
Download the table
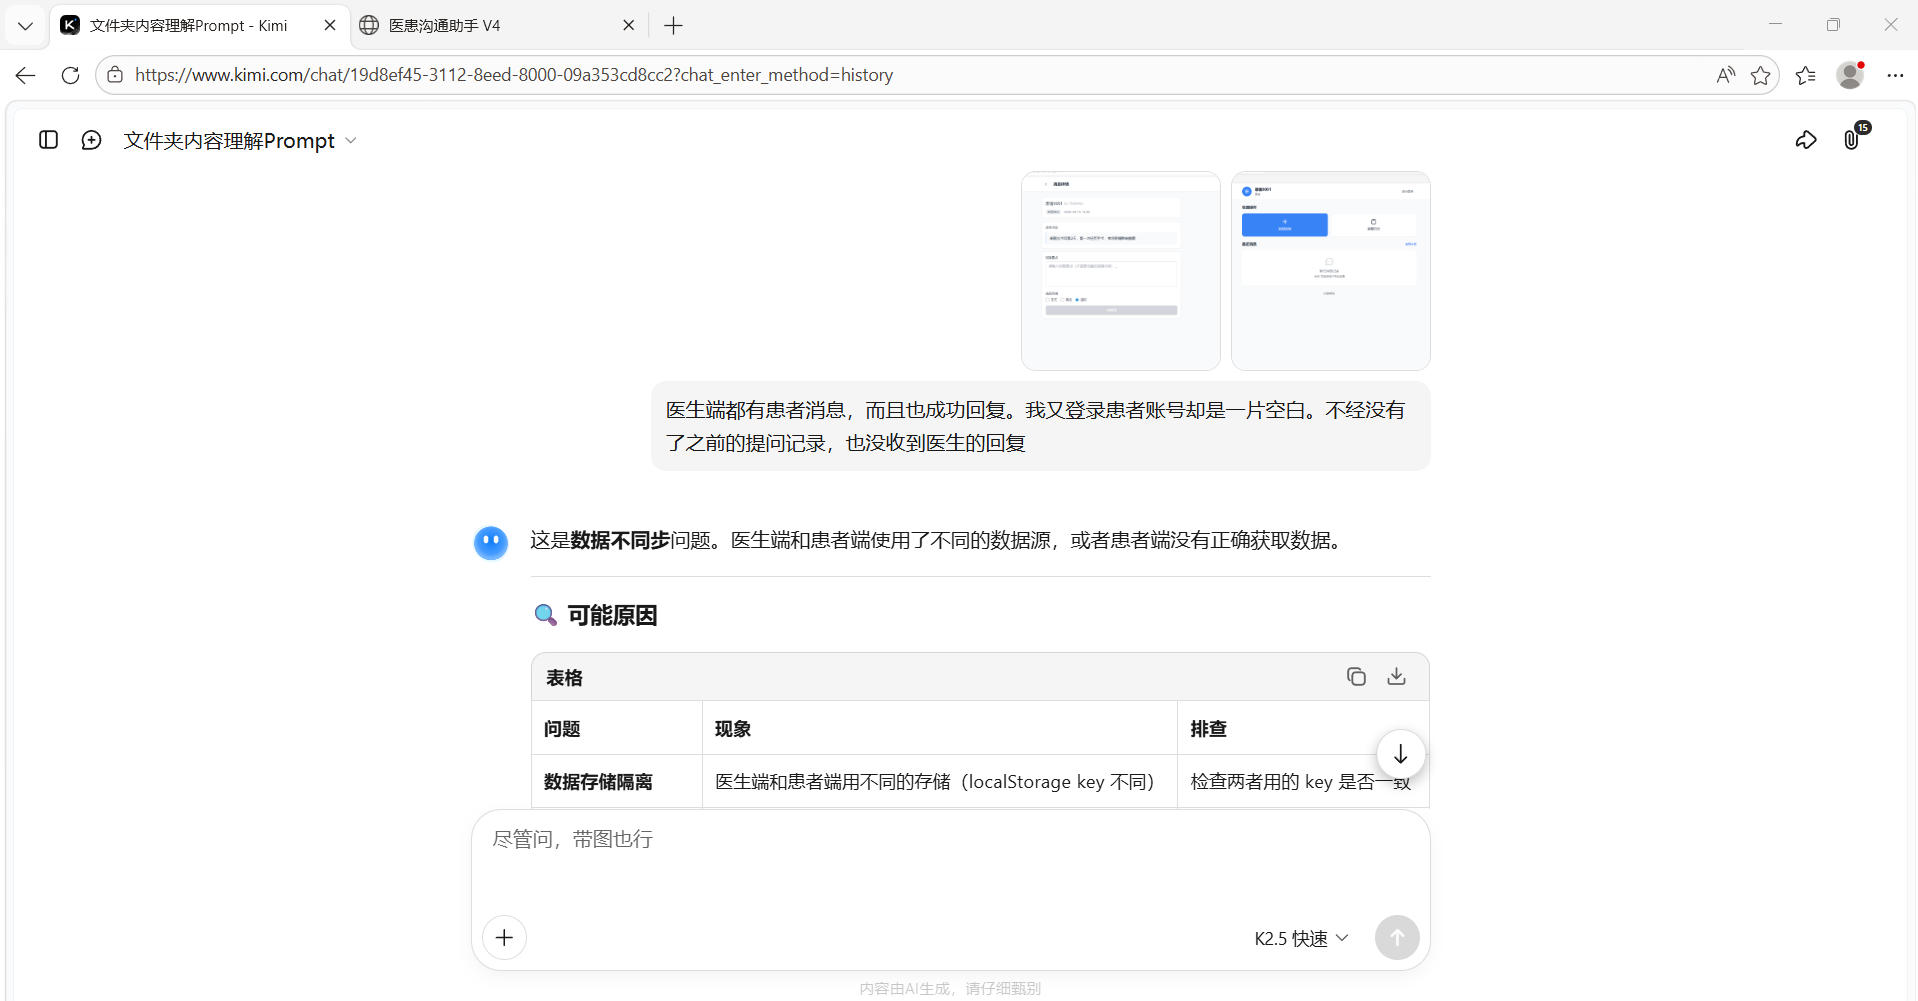point(1396,677)
